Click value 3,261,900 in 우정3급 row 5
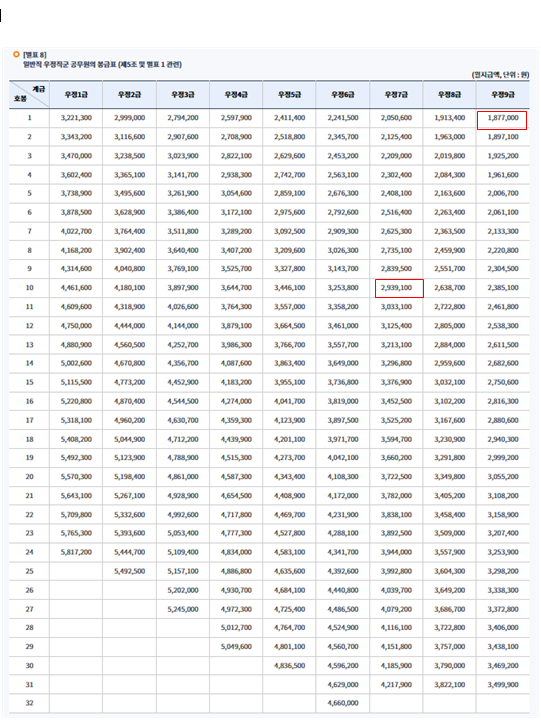Image resolution: width=541 pixels, height=728 pixels. point(183,193)
